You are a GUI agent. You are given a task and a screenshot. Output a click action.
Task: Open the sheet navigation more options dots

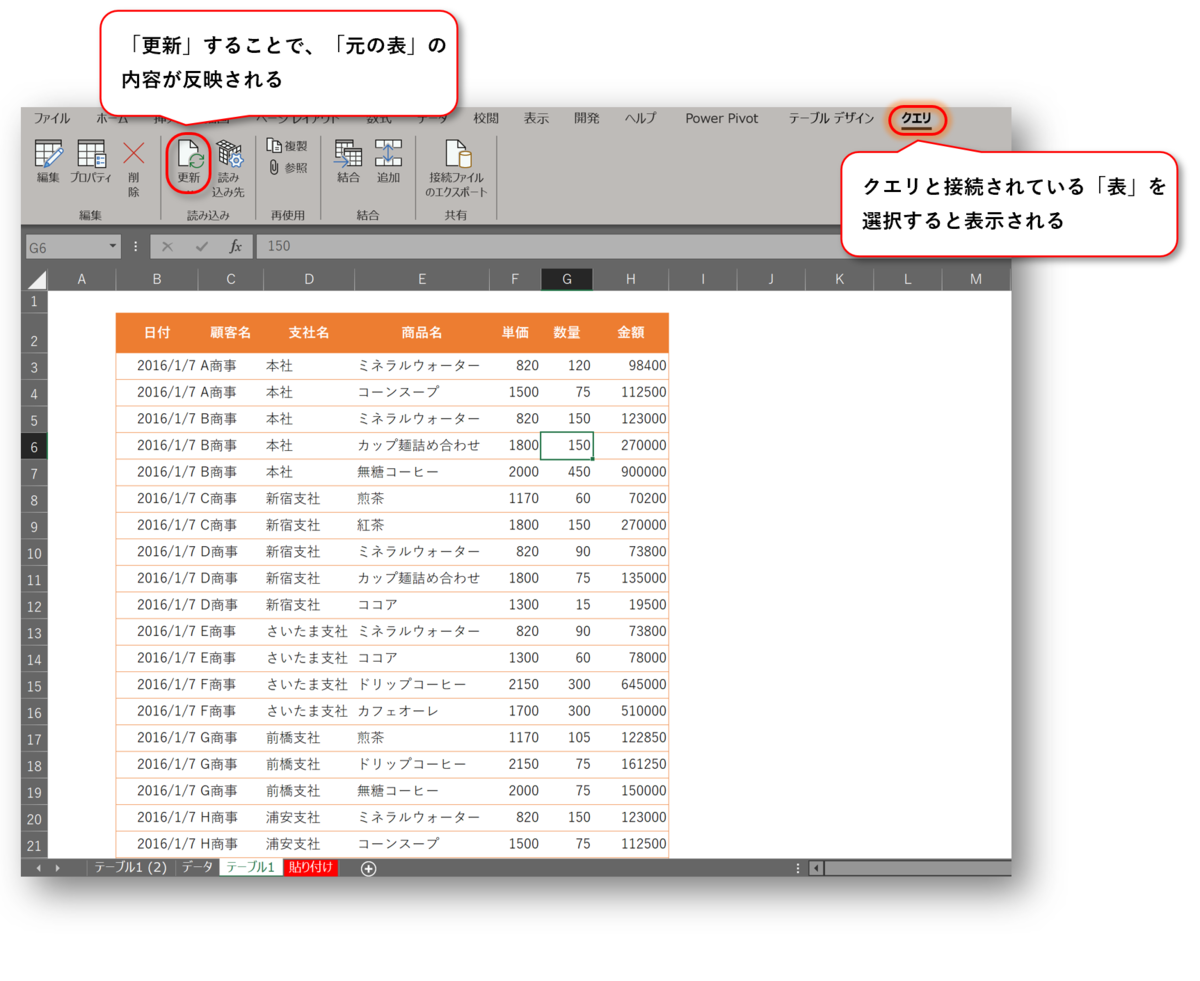tap(797, 869)
